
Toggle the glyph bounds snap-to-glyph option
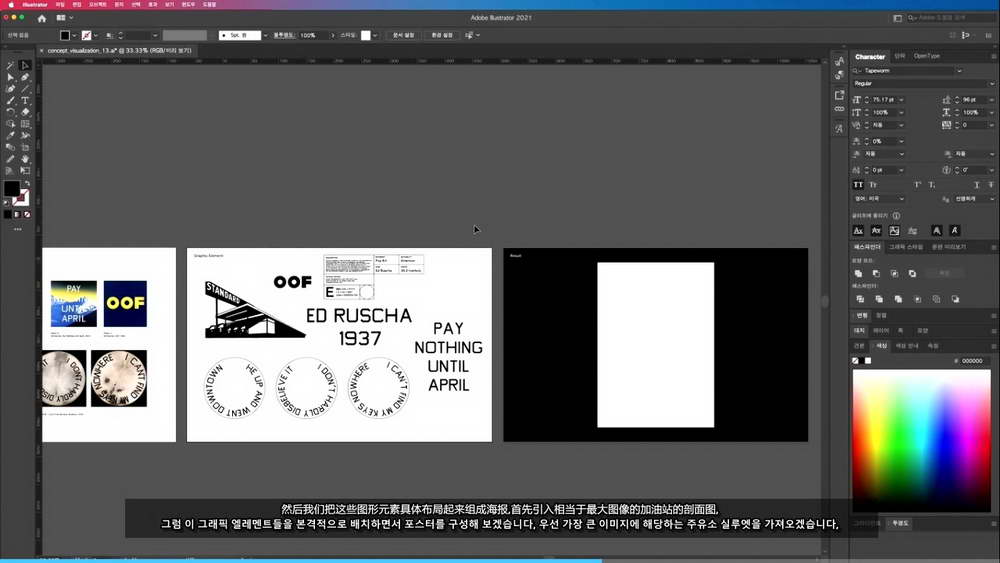(x=894, y=231)
